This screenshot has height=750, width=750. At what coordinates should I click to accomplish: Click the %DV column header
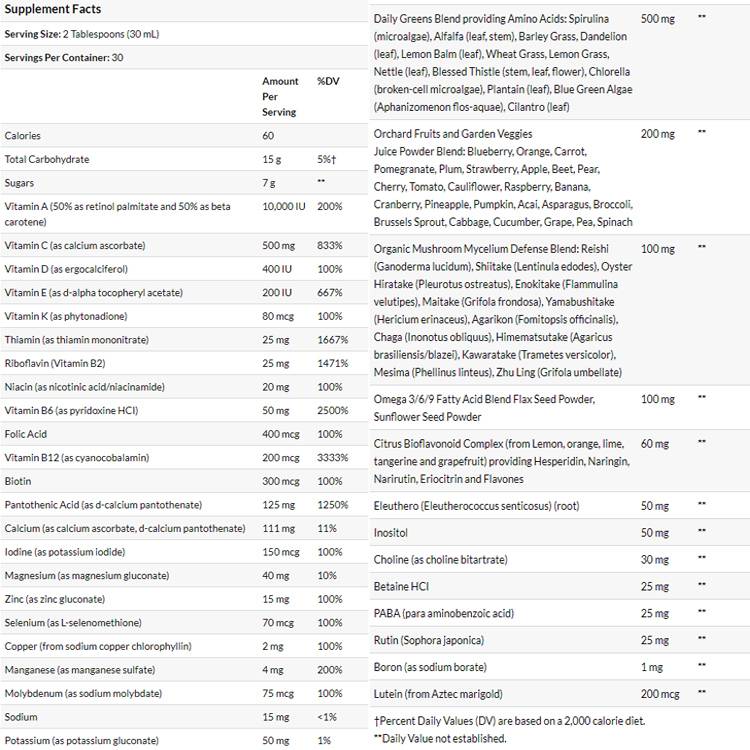[x=328, y=82]
